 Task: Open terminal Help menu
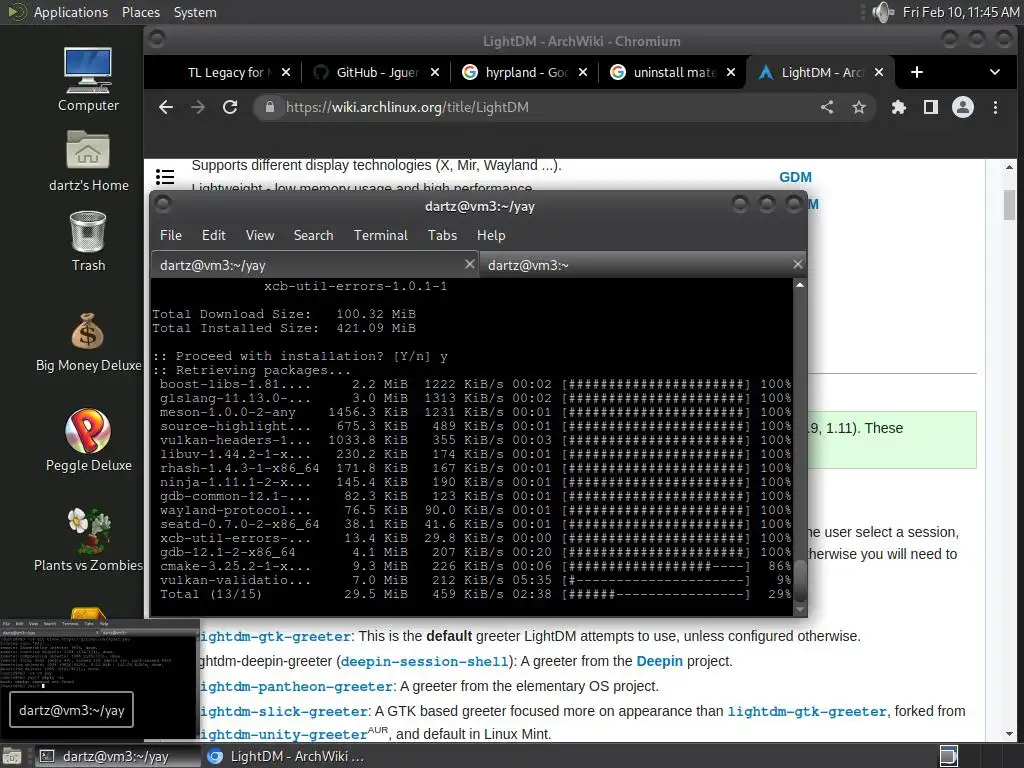[x=491, y=235]
